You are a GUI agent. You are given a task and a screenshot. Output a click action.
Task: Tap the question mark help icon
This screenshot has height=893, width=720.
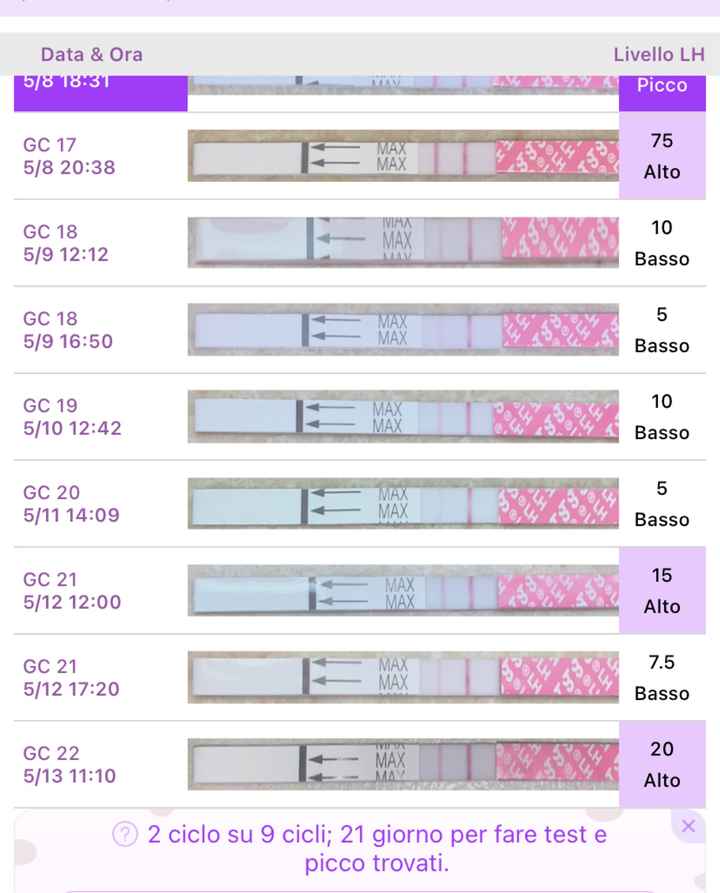point(125,835)
